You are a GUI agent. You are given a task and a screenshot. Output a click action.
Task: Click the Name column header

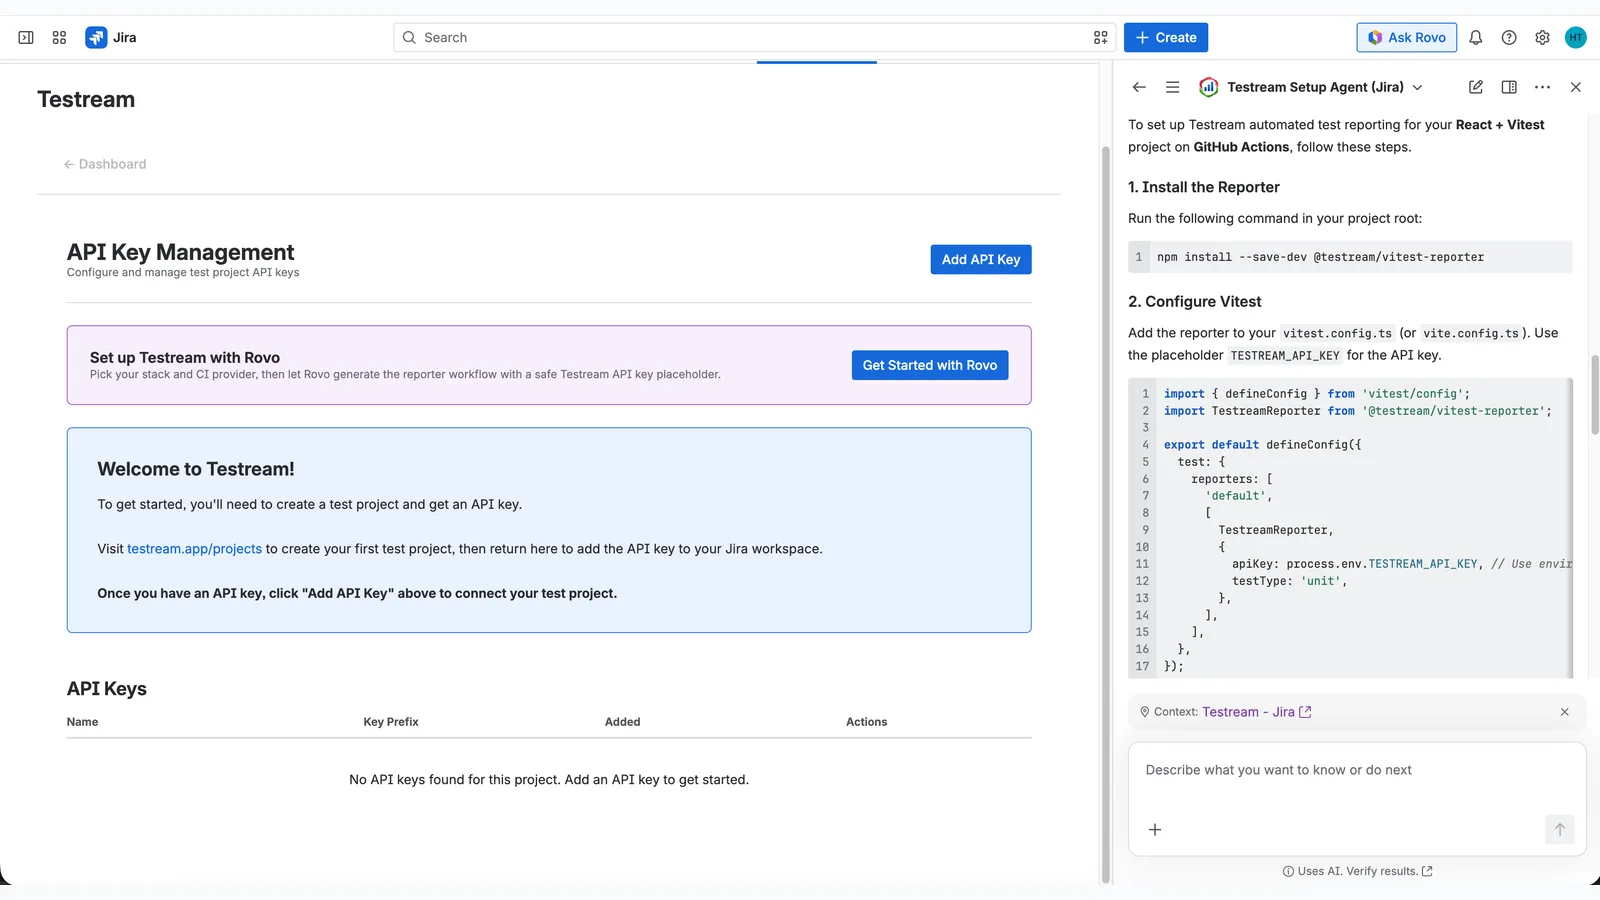pos(83,722)
